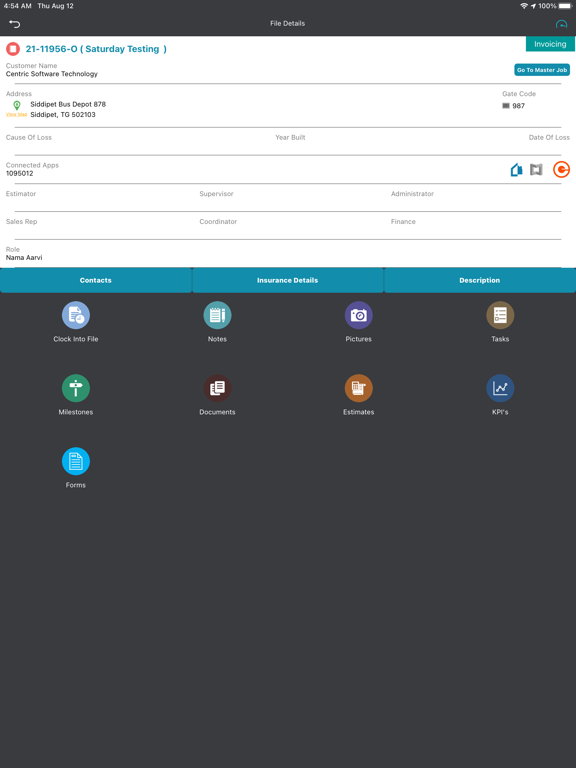Open Clock Into File icon
Image resolution: width=576 pixels, height=768 pixels.
(76, 315)
